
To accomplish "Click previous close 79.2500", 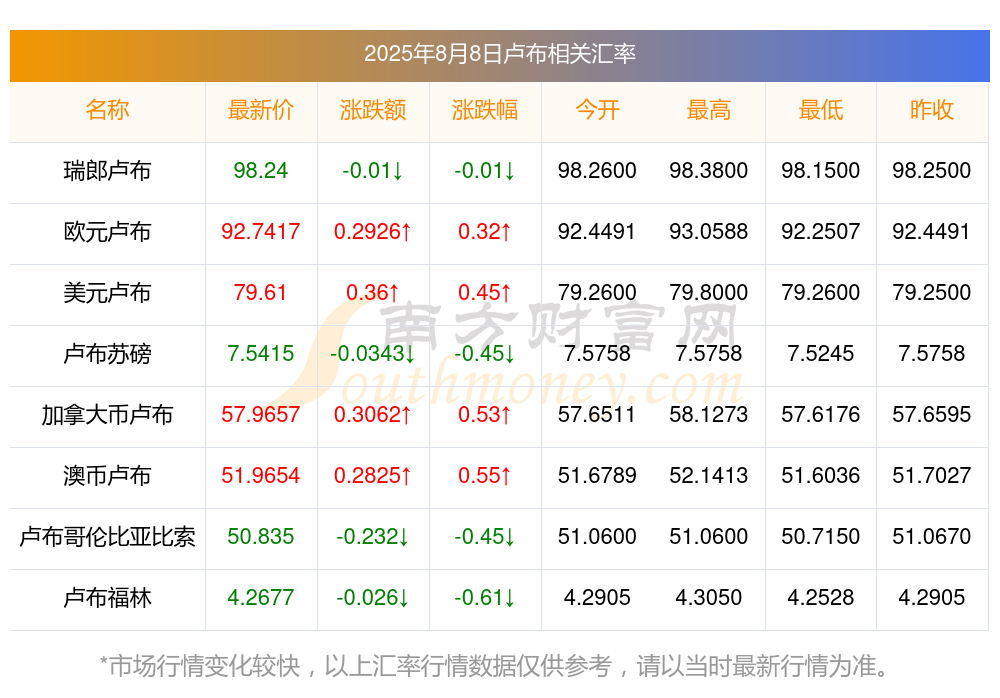I will (932, 292).
